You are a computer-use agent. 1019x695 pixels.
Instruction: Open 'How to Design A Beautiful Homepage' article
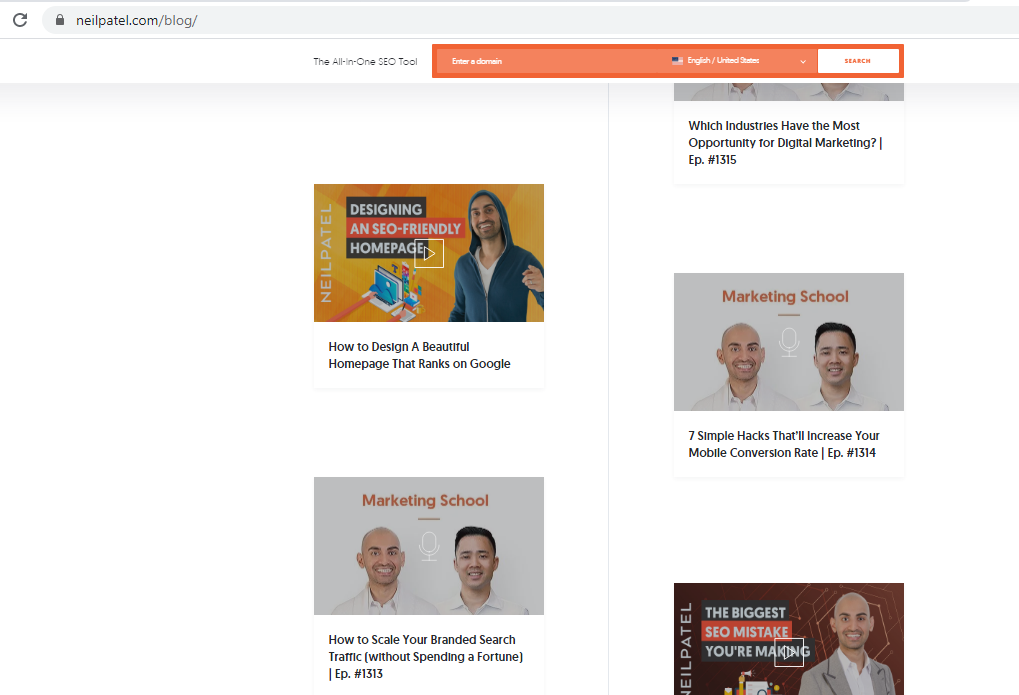click(x=419, y=355)
